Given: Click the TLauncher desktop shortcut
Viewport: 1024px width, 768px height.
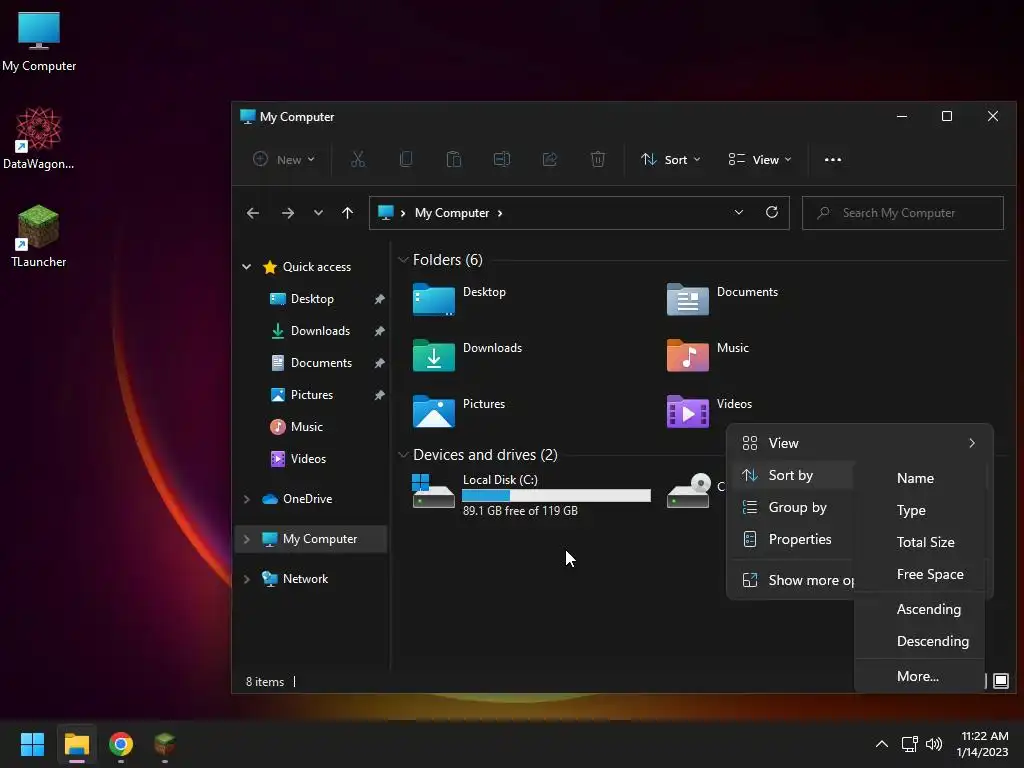Looking at the screenshot, I should (39, 236).
